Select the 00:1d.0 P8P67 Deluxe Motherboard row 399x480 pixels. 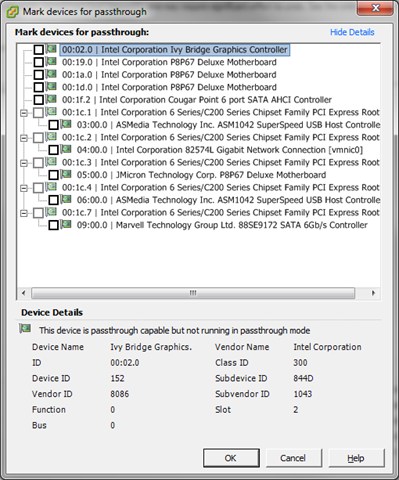click(169, 87)
